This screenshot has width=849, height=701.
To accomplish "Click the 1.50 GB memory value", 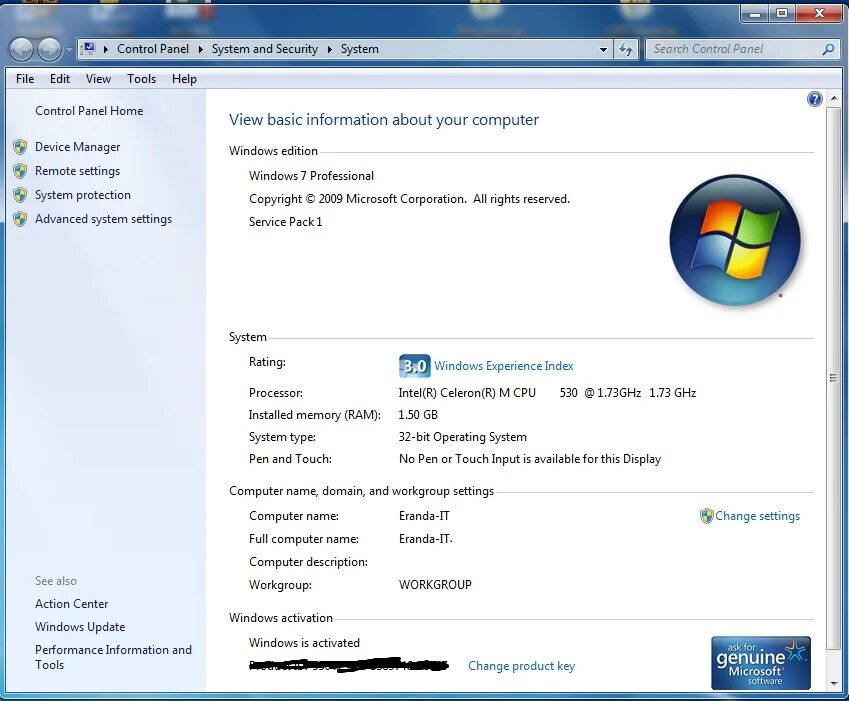I will 418,415.
